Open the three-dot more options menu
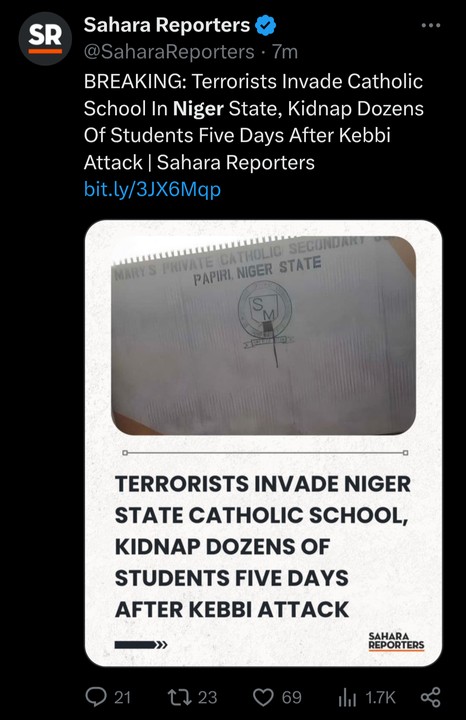The width and height of the screenshot is (466, 720). tap(431, 26)
